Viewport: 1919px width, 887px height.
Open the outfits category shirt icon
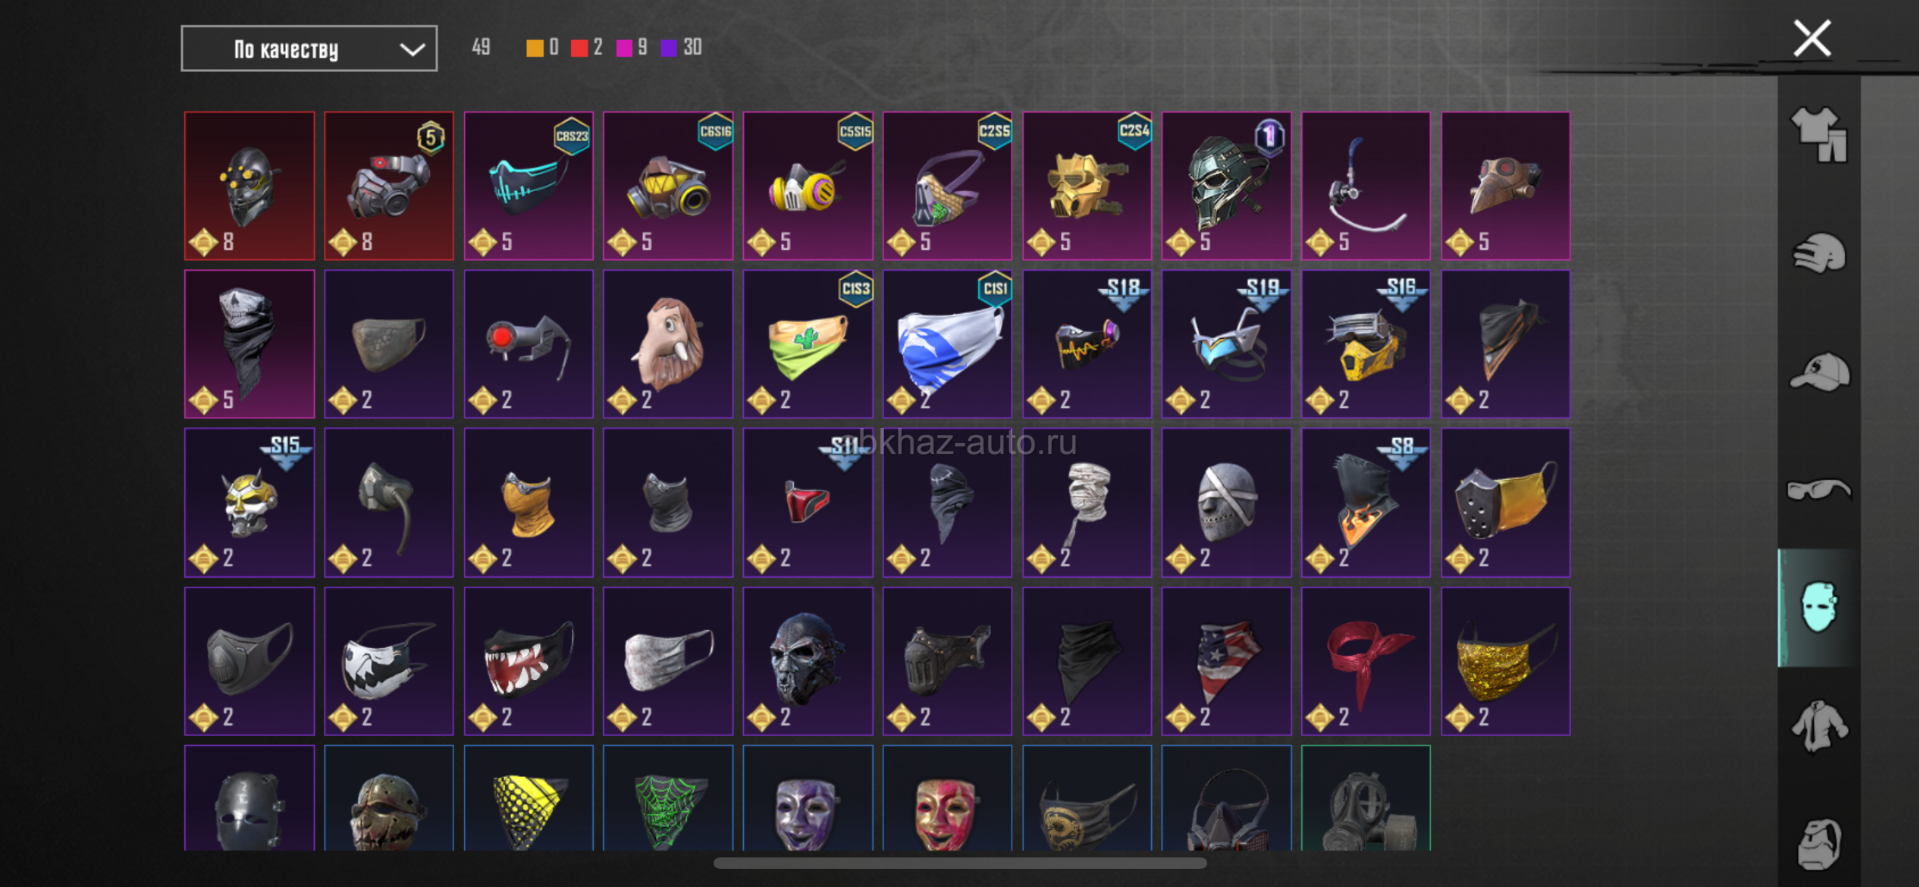coord(1819,135)
